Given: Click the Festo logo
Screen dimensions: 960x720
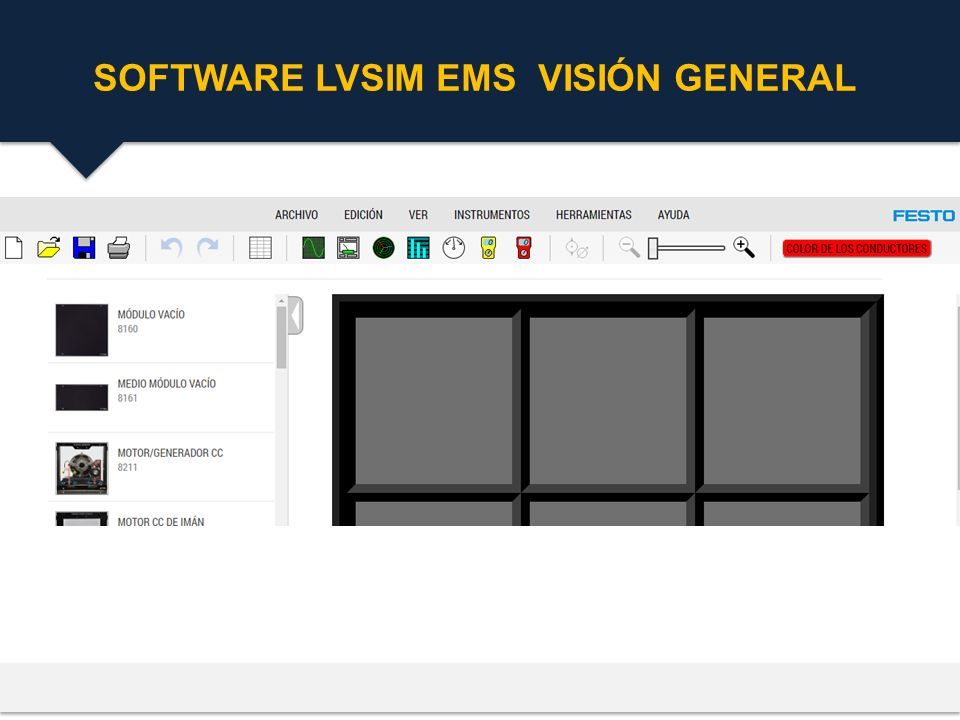Looking at the screenshot, I should click(923, 216).
